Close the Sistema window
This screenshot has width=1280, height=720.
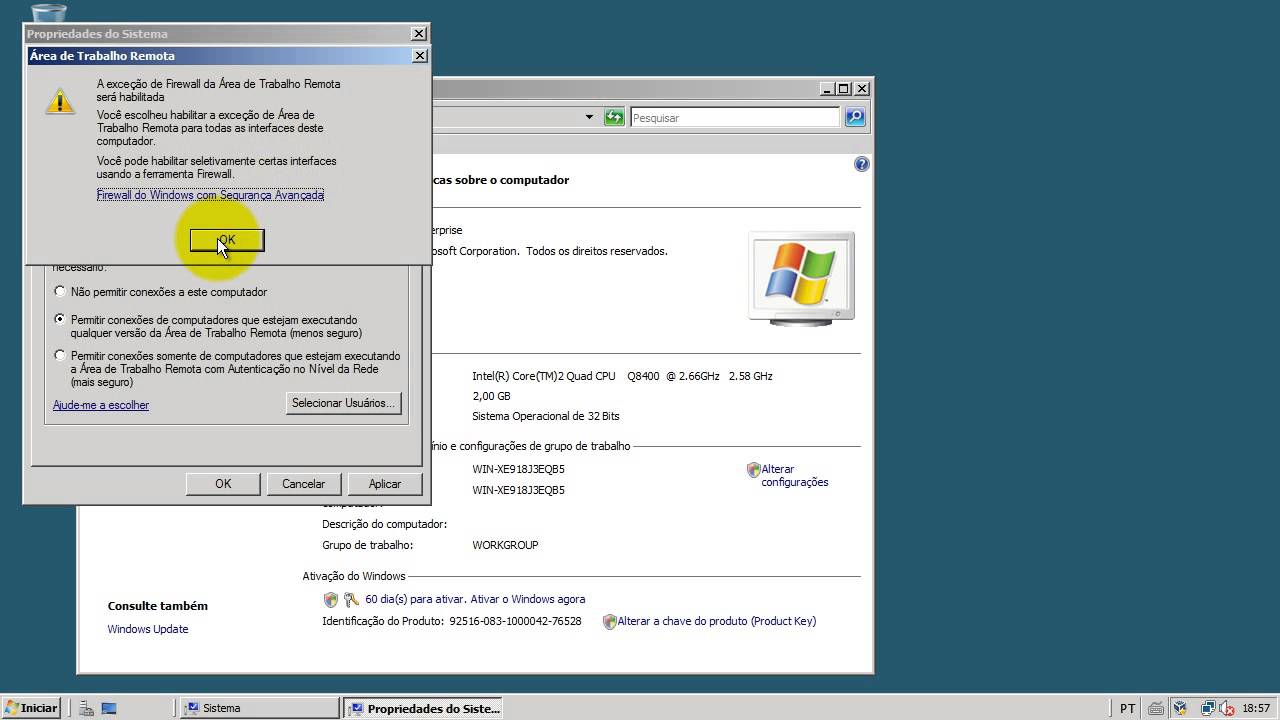click(862, 88)
